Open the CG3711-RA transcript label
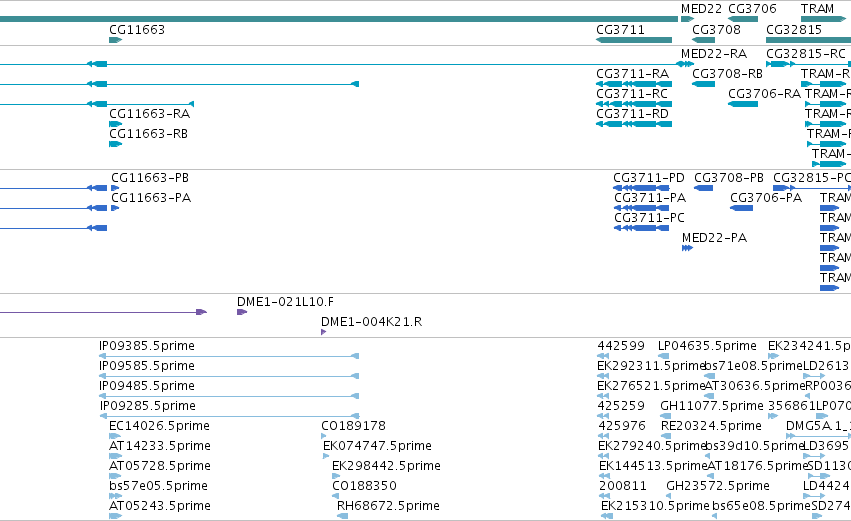The height and width of the screenshot is (521, 851). point(632,74)
